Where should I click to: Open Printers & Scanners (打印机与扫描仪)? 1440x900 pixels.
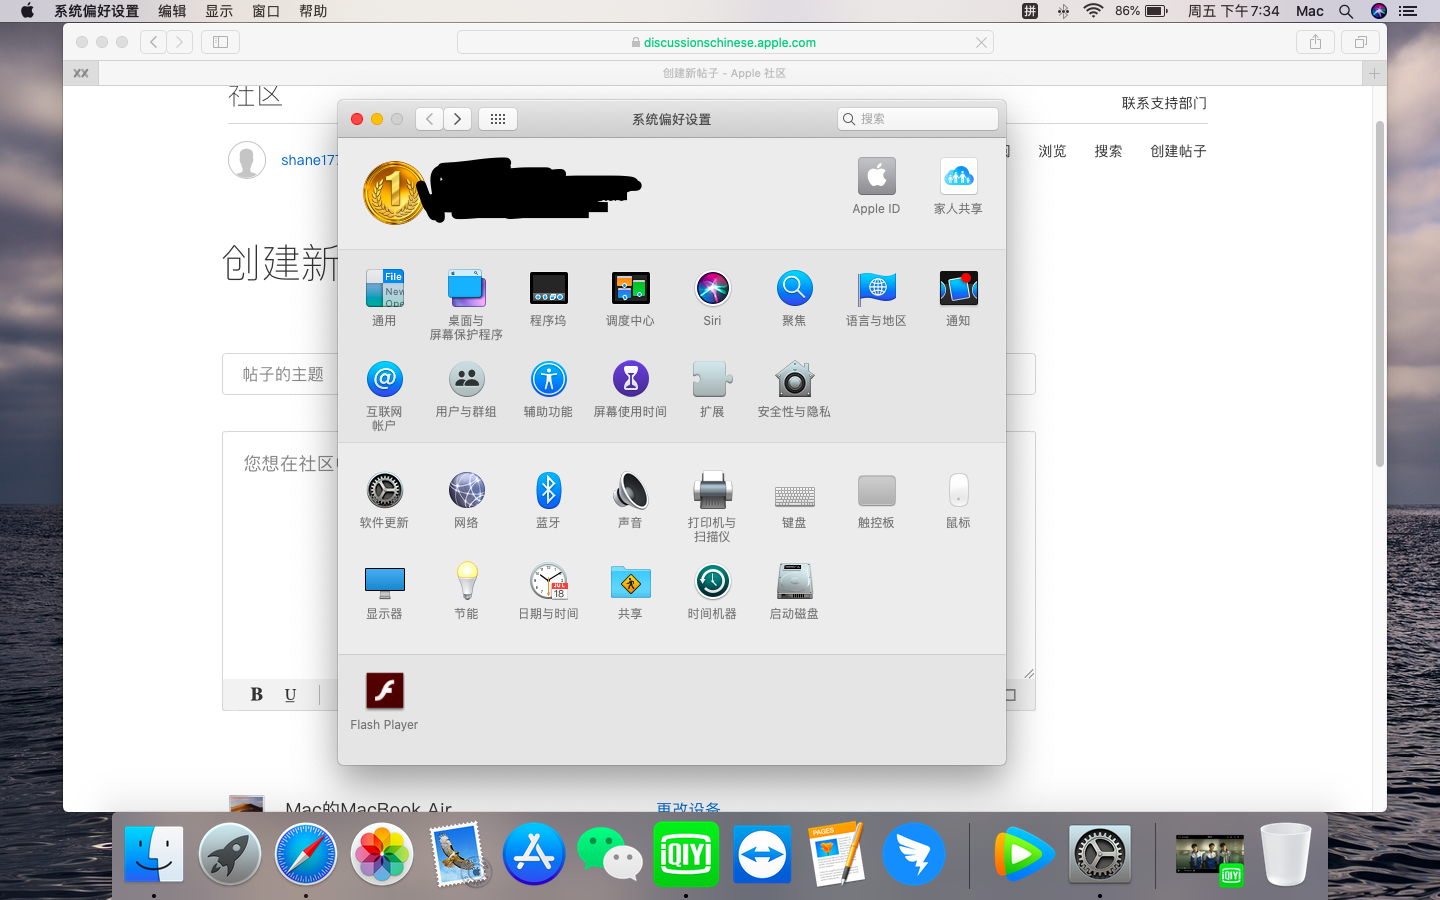[712, 491]
